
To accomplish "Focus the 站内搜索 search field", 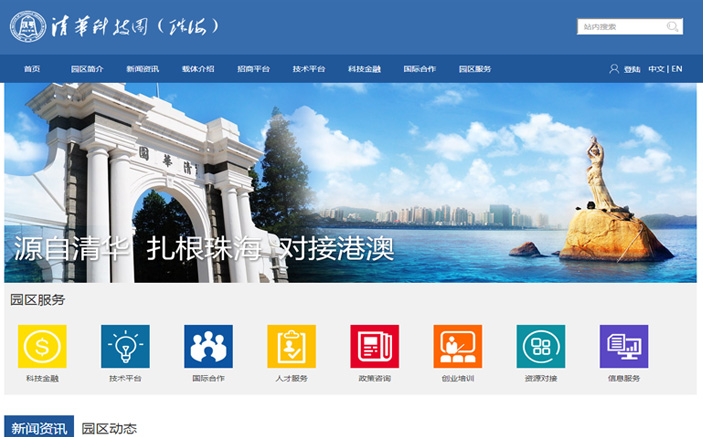I will point(630,27).
